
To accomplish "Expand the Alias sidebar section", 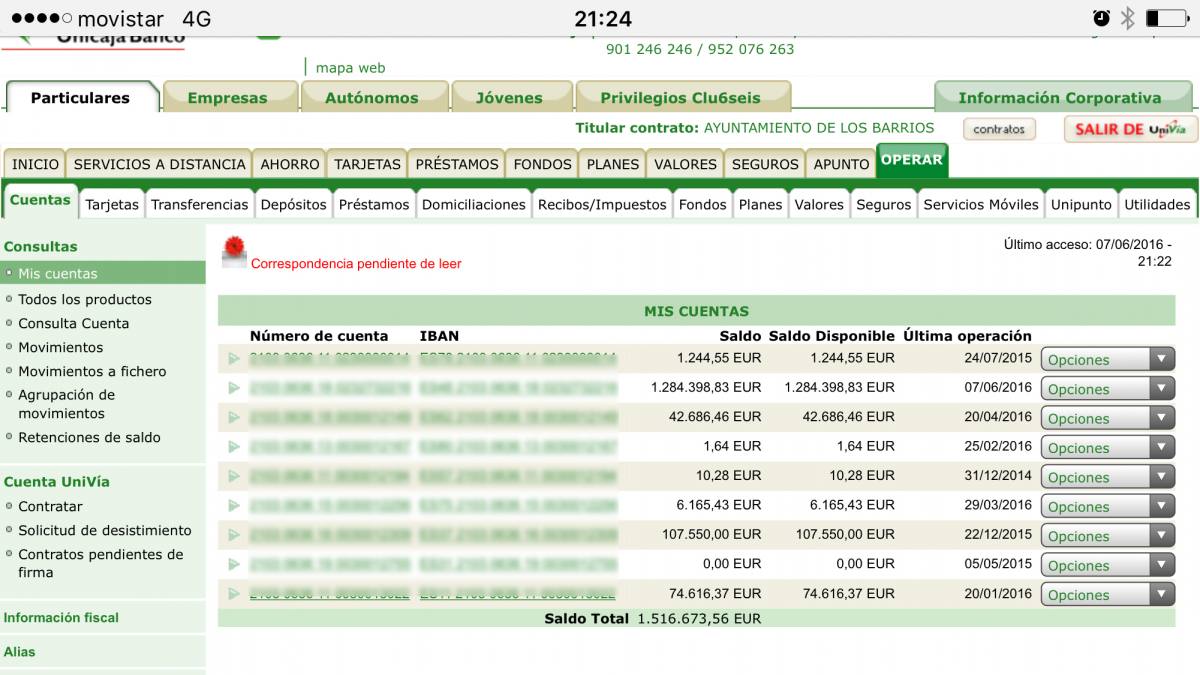I will coord(19,652).
